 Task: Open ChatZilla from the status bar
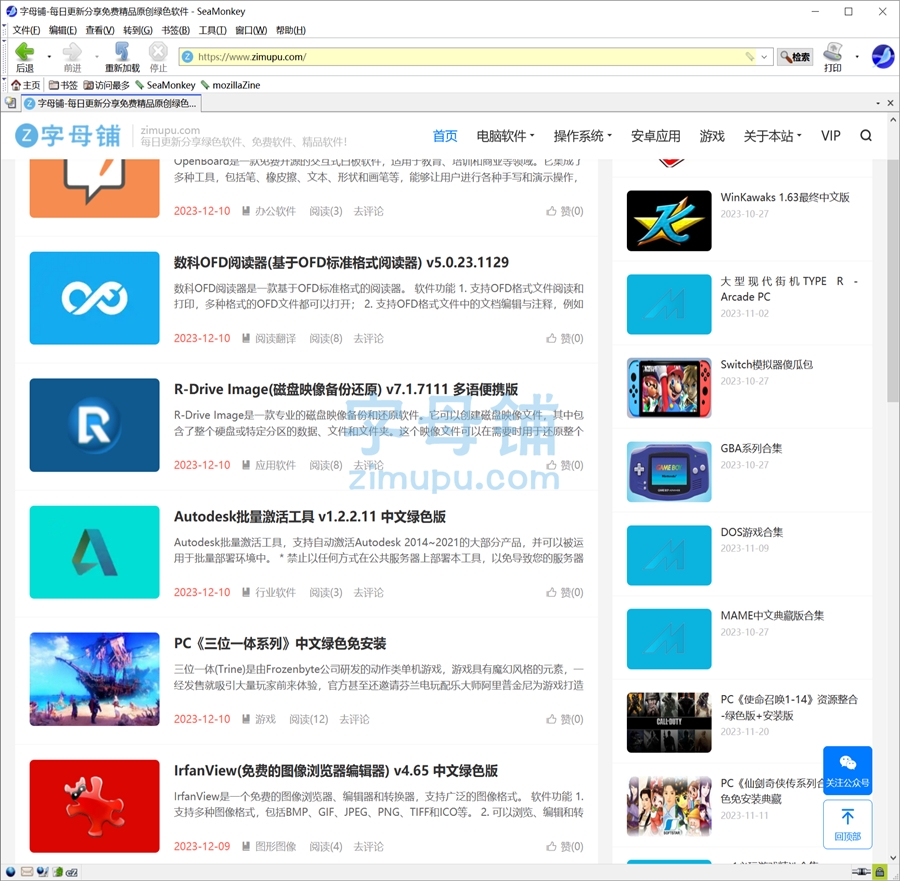click(x=72, y=872)
